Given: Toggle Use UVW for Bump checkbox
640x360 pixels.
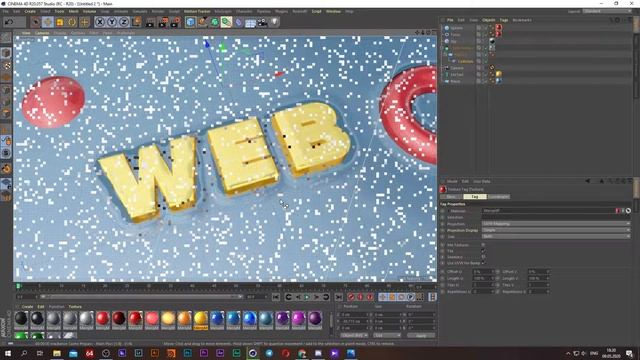Looking at the screenshot, I should (483, 263).
